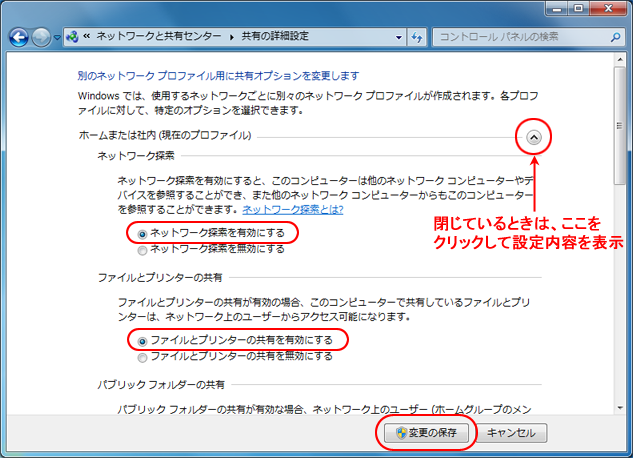Click the 変更の保存 button
The image size is (633, 458).
426,433
